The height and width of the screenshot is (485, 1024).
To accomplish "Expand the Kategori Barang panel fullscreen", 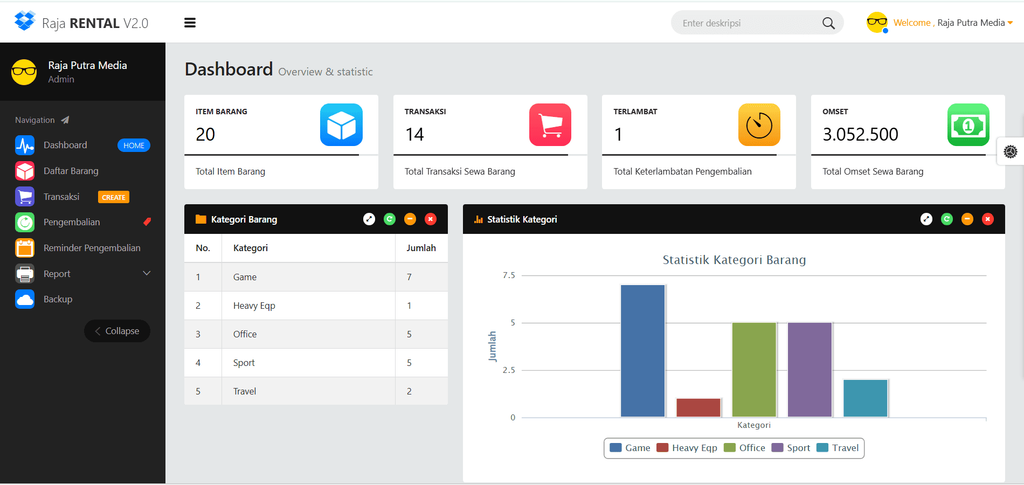I will (369, 219).
